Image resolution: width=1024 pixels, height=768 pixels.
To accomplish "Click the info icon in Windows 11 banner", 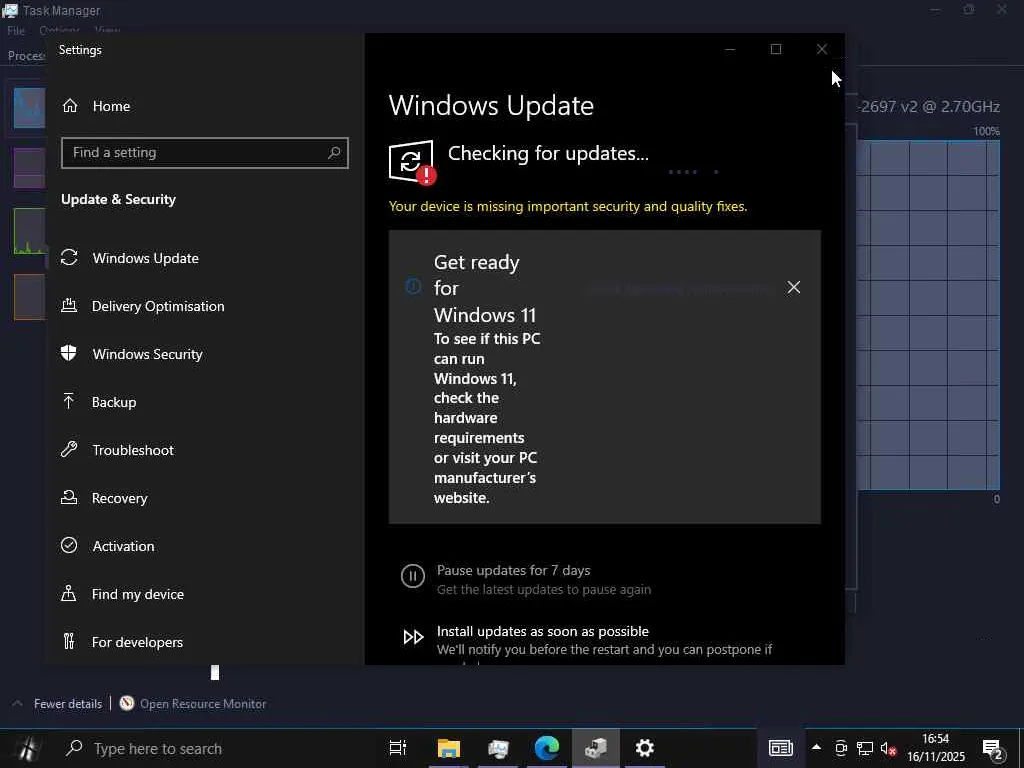I will [413, 286].
